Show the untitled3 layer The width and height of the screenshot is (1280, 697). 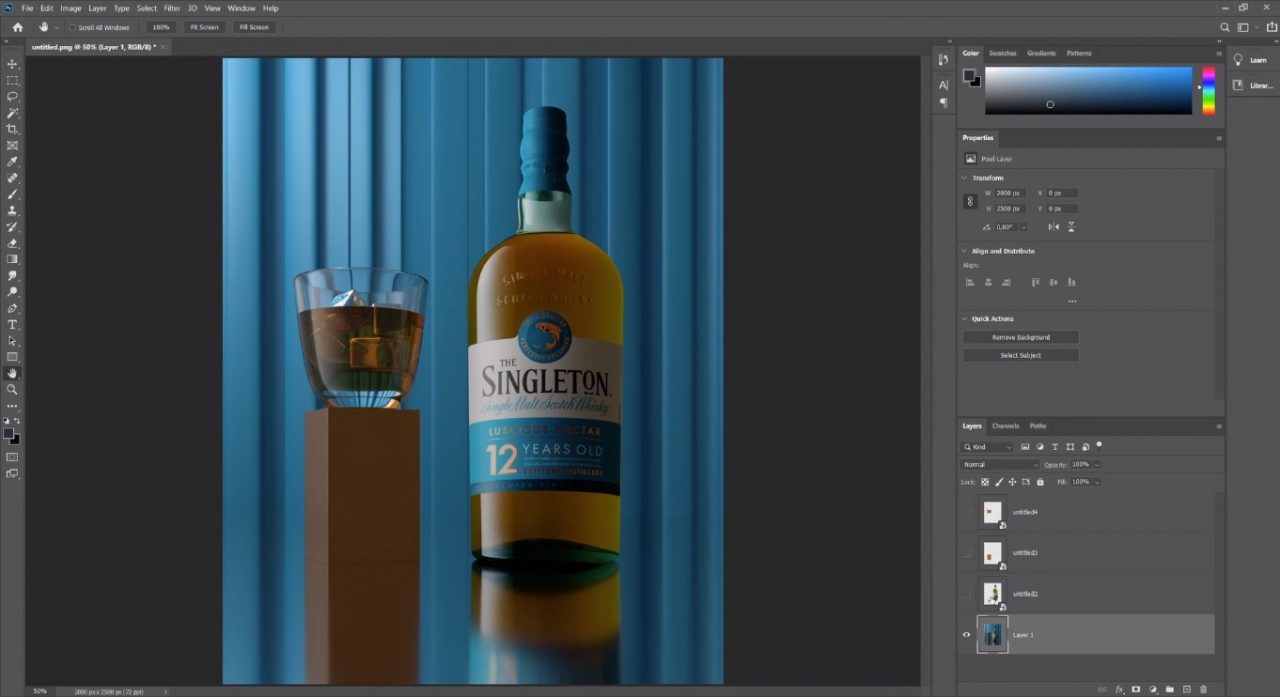point(966,552)
